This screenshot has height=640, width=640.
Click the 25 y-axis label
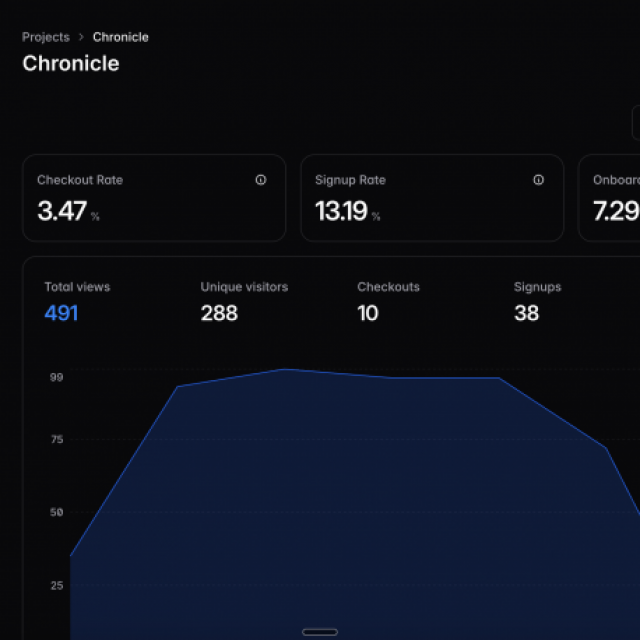57,586
